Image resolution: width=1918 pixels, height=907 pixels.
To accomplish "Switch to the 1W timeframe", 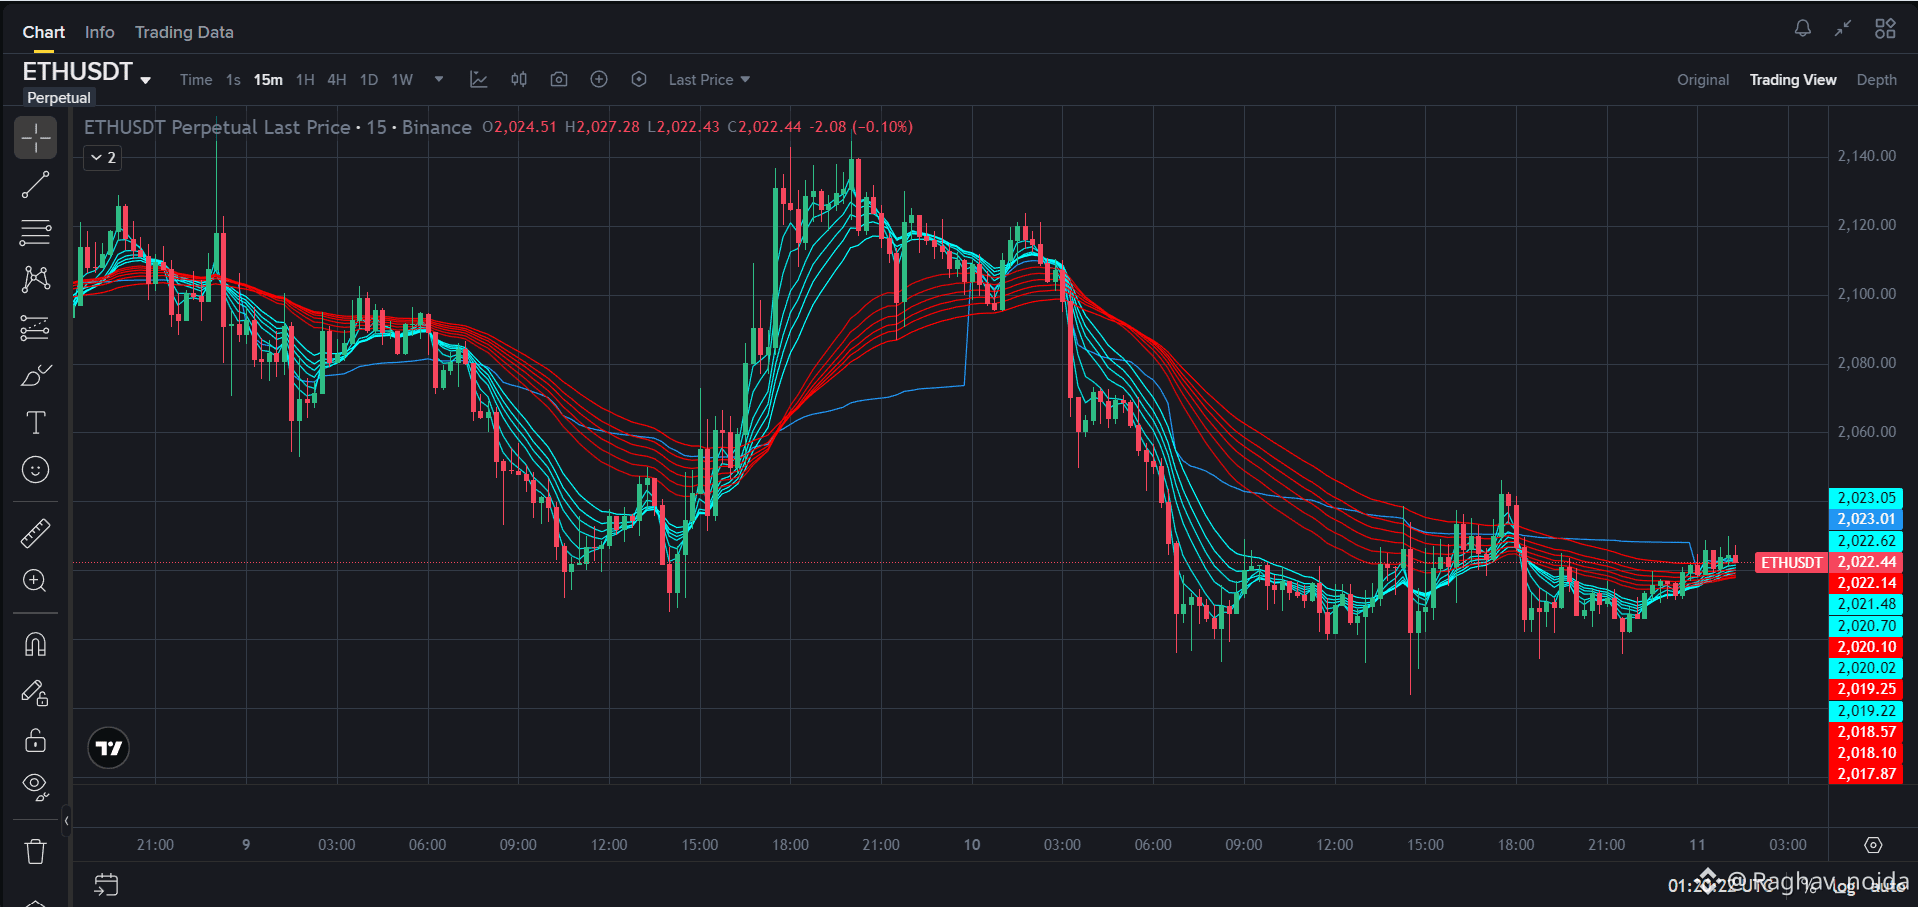I will click(x=402, y=80).
